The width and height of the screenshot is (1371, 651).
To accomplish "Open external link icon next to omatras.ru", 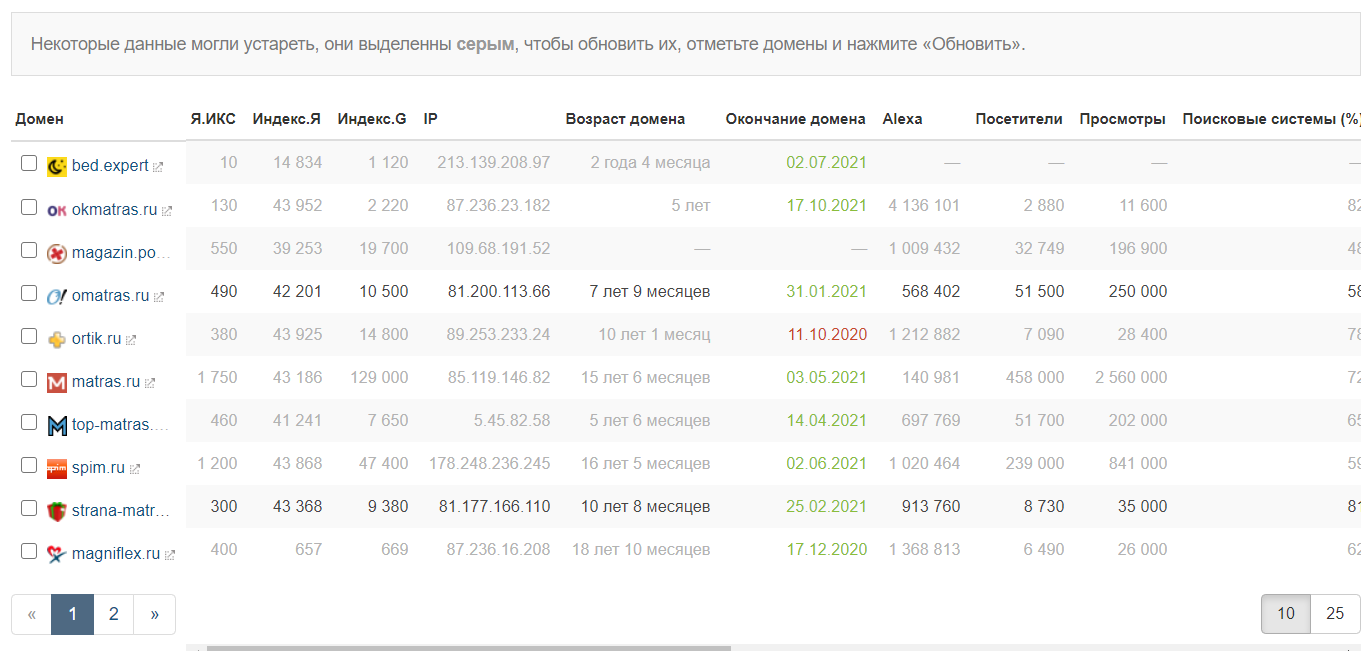I will pos(159,297).
